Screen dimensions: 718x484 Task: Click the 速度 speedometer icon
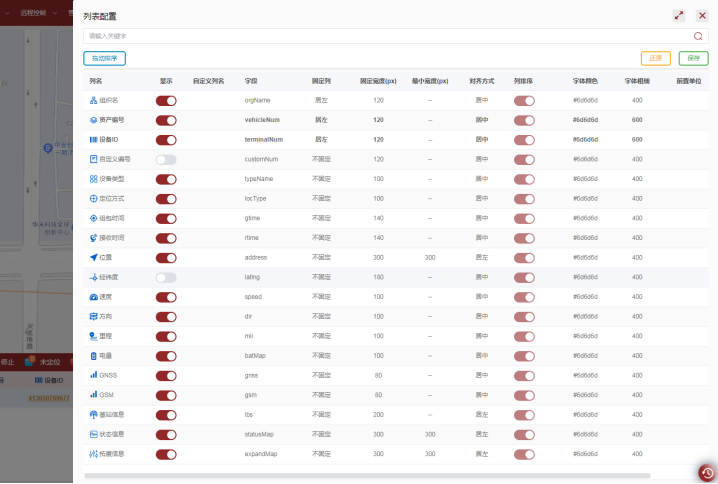[93, 297]
